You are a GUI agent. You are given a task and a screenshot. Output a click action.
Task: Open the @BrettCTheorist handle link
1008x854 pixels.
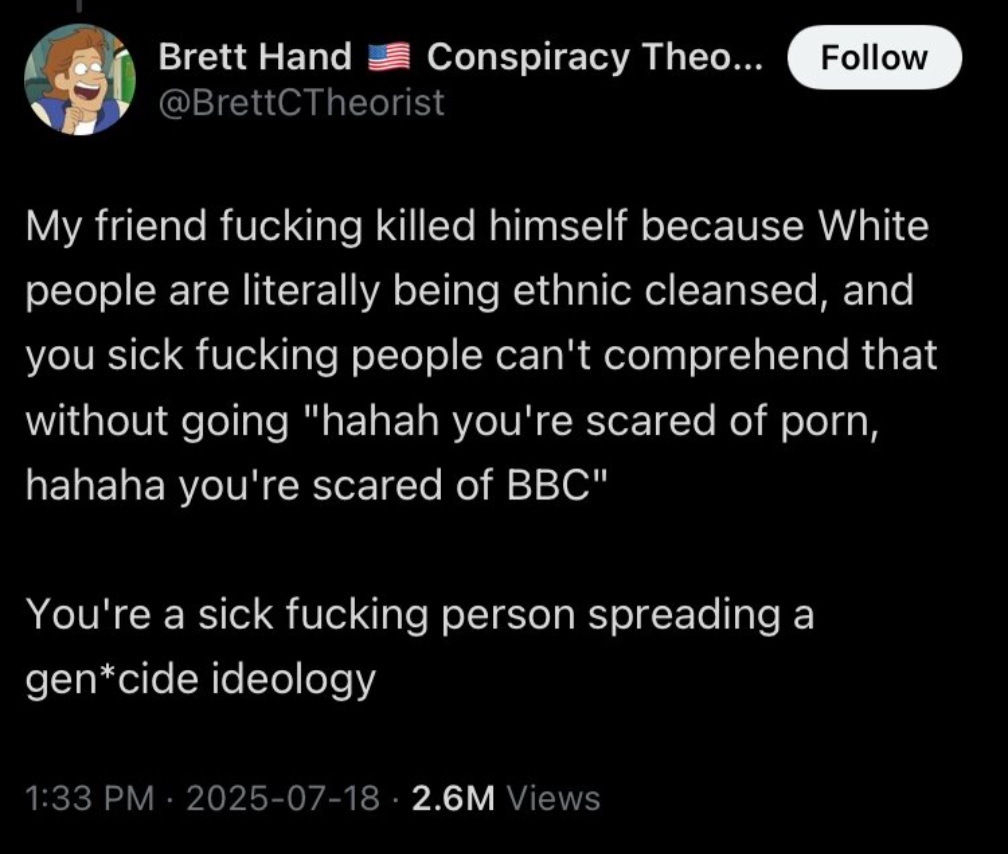[x=302, y=102]
